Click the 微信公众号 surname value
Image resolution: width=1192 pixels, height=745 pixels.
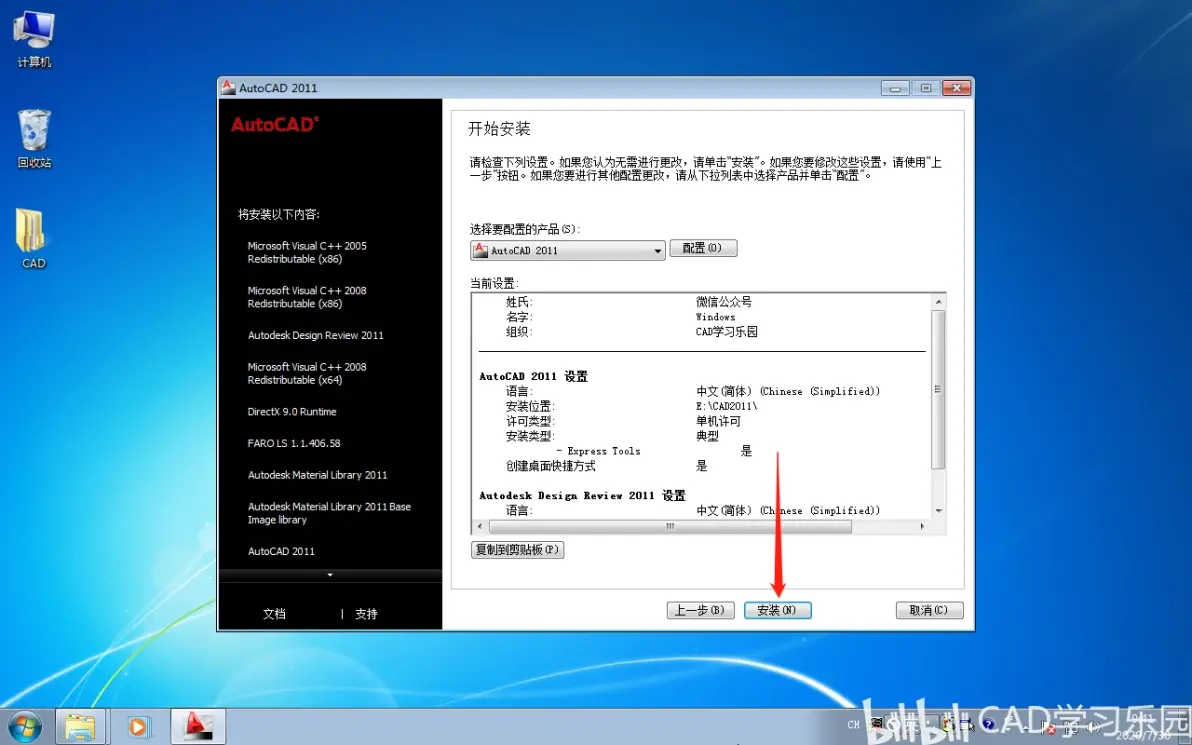724,302
